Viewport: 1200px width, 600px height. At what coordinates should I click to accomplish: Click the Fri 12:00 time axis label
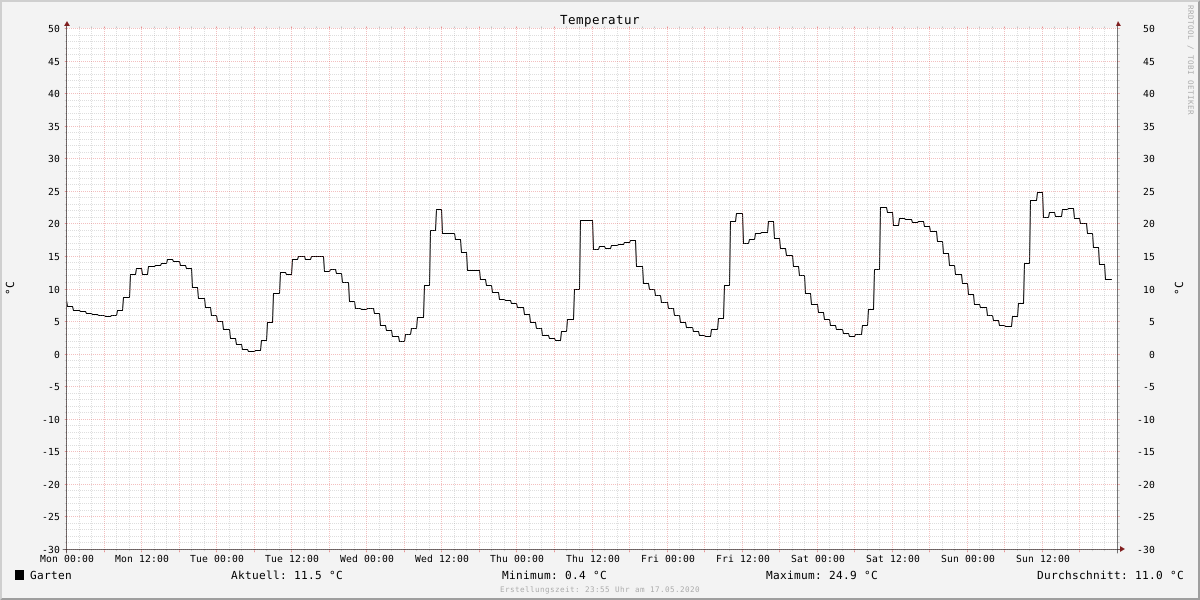(x=743, y=559)
